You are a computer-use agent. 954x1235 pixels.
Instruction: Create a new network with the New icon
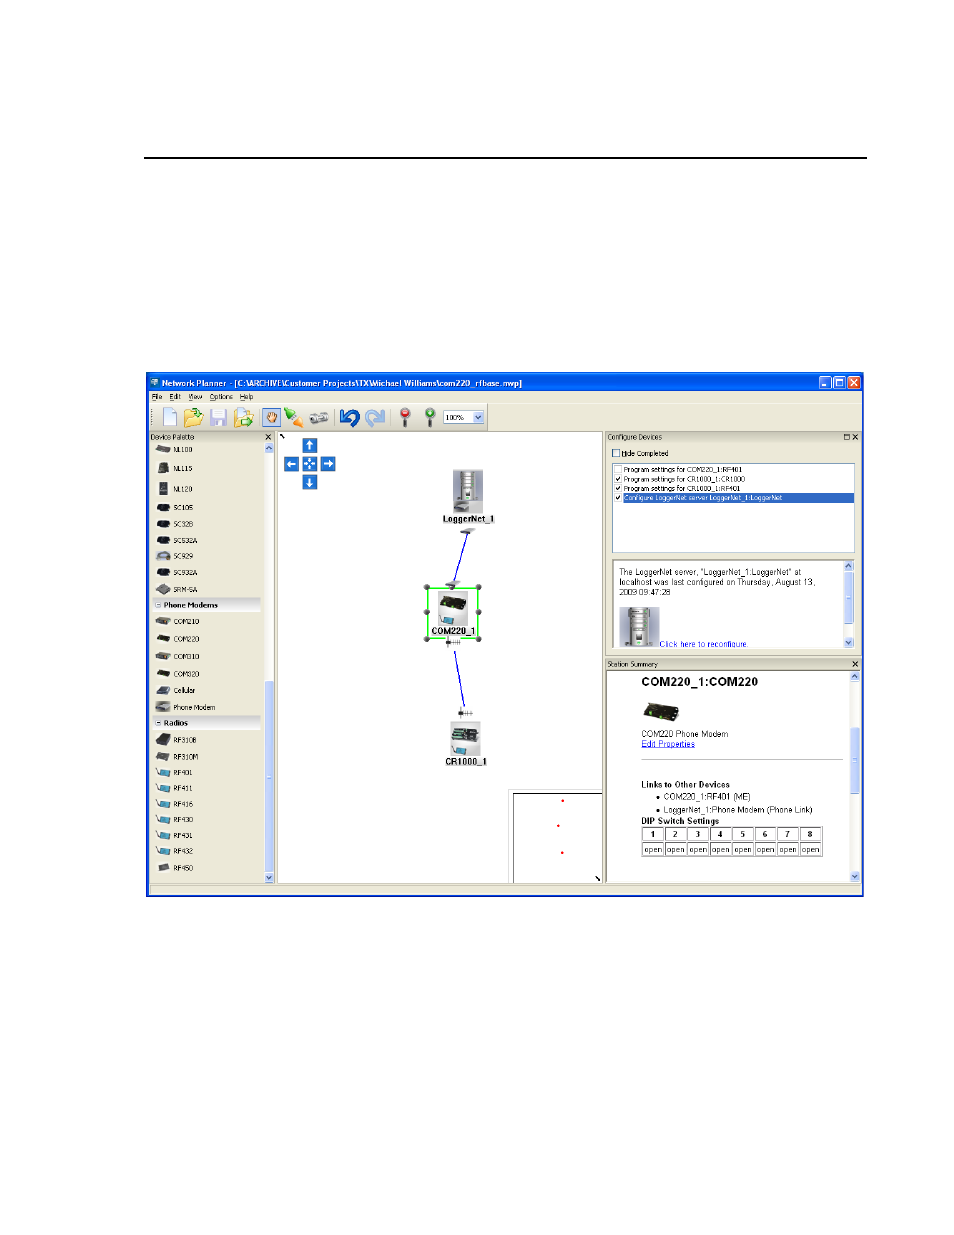(x=170, y=417)
